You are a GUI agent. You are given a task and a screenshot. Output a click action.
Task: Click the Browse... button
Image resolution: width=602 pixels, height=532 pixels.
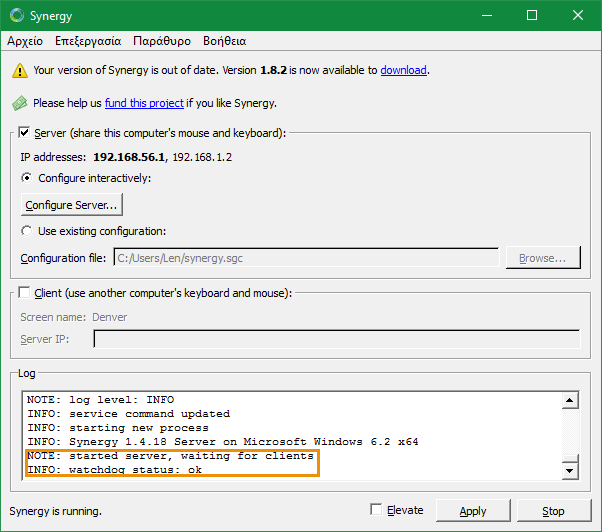(x=543, y=258)
